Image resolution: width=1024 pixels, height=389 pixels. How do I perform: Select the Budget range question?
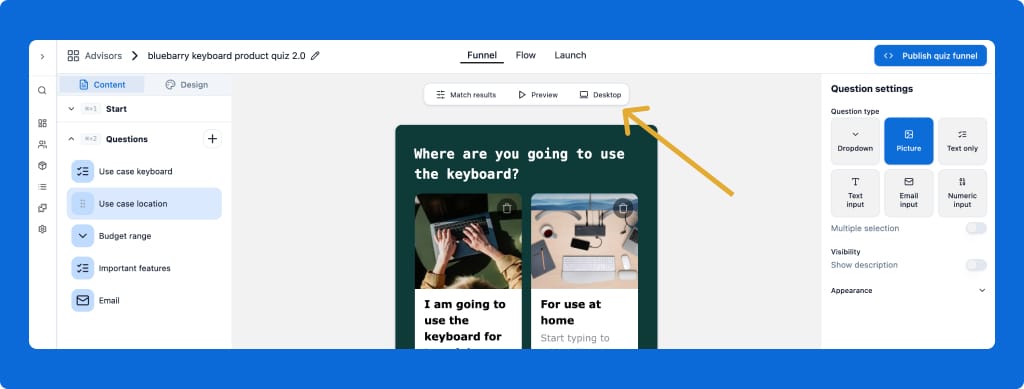[144, 236]
